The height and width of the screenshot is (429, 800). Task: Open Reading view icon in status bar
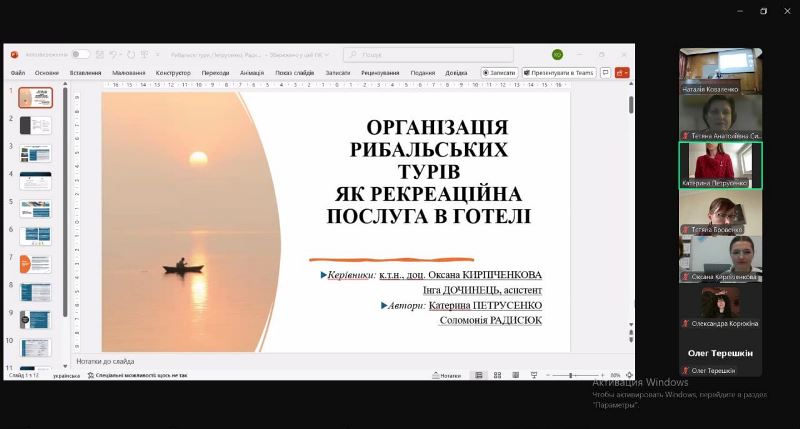pos(514,376)
